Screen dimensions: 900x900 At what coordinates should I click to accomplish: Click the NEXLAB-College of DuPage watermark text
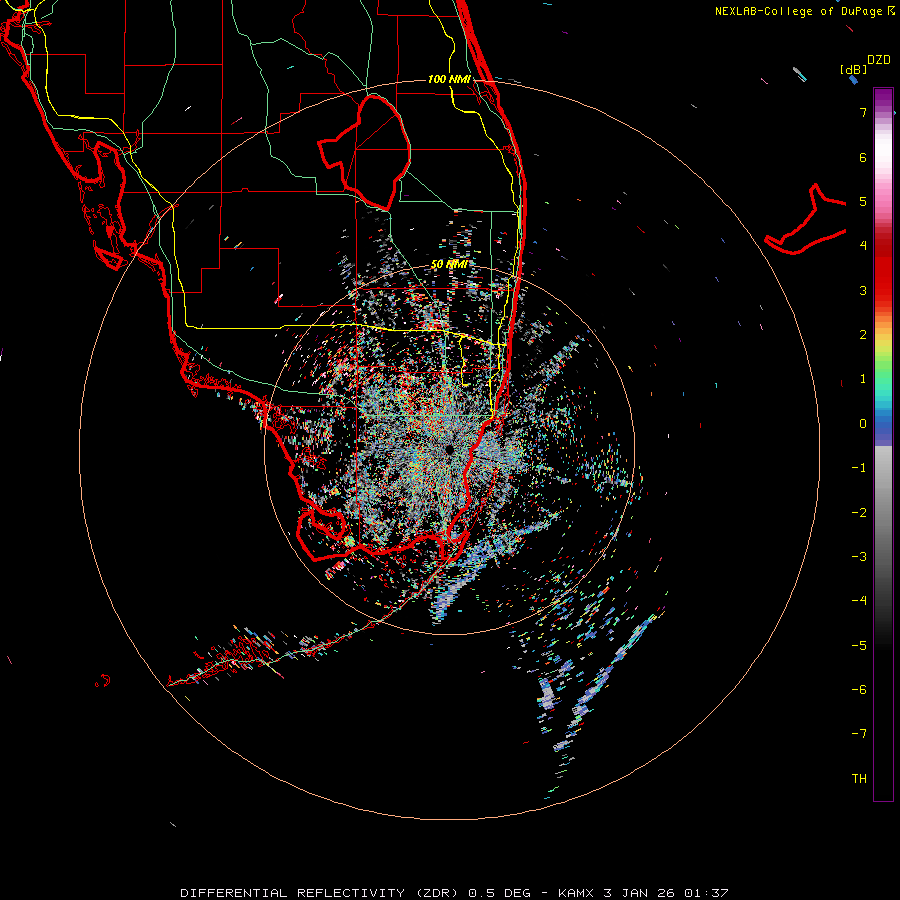tap(805, 11)
